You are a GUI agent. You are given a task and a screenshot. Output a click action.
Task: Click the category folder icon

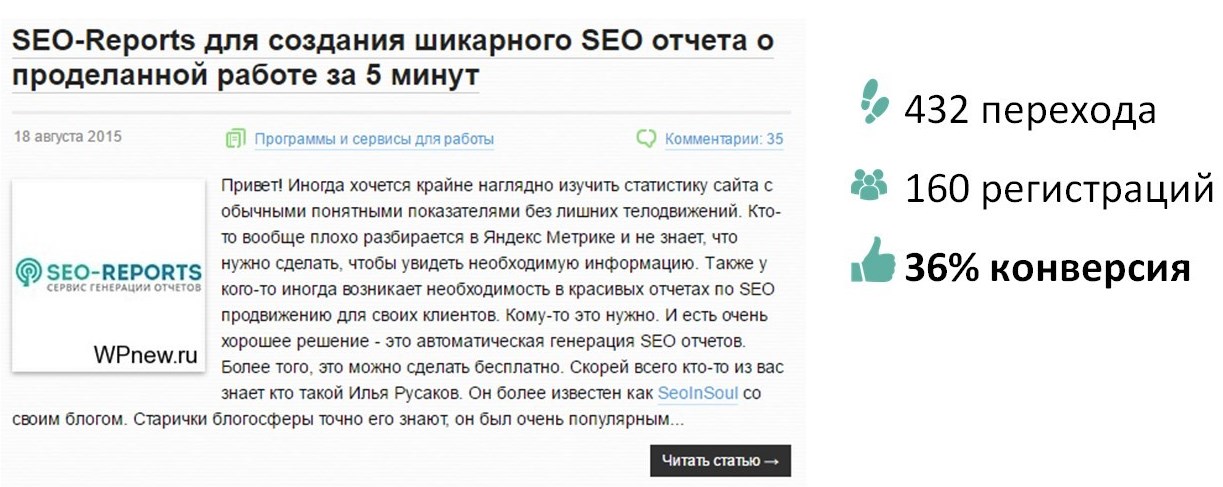coord(235,139)
